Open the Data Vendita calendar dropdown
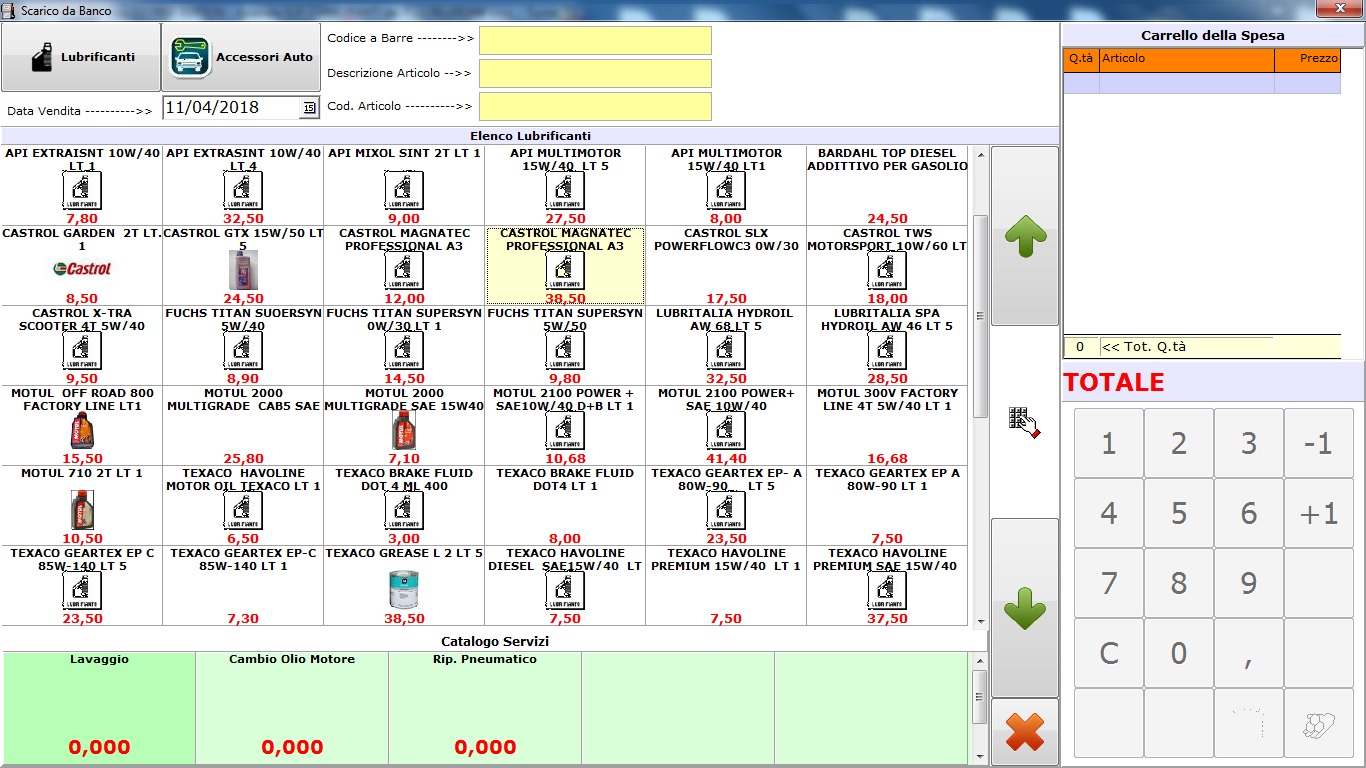Screen dimensions: 1366x768 309,108
